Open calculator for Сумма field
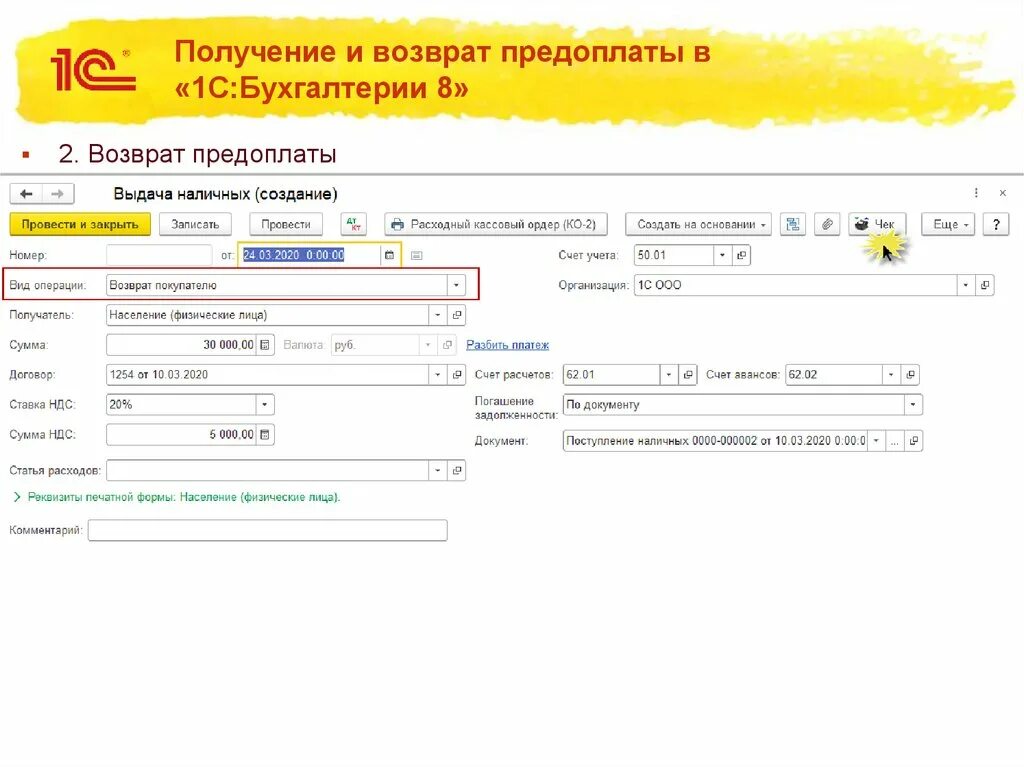This screenshot has width=1024, height=767. (264, 345)
